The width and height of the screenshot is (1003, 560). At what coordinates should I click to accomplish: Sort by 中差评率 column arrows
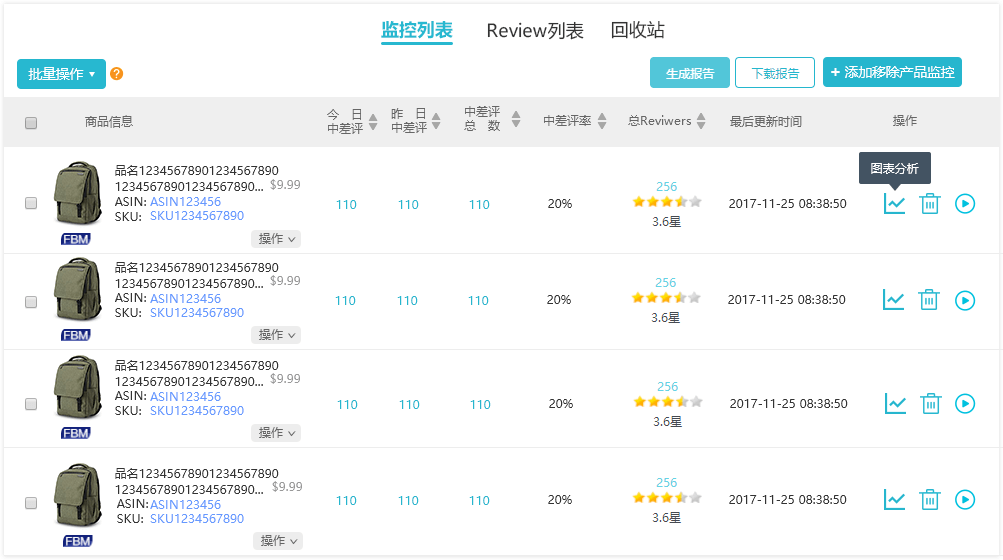602,121
